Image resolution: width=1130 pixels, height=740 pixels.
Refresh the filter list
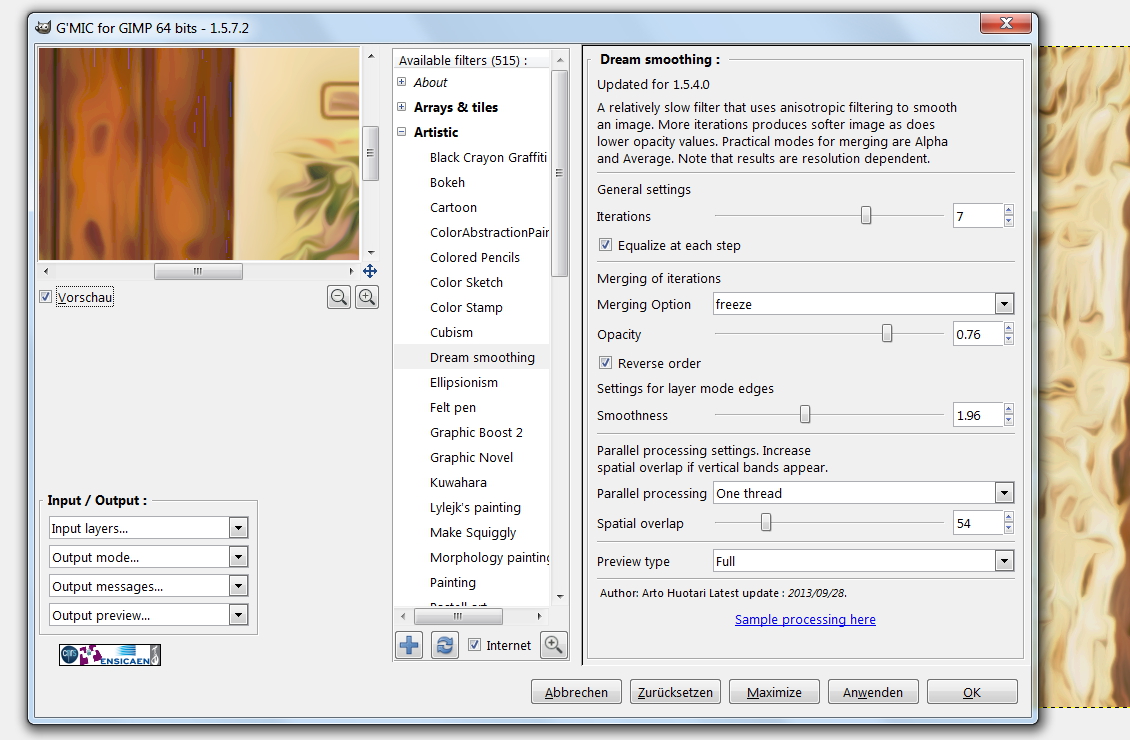click(445, 645)
